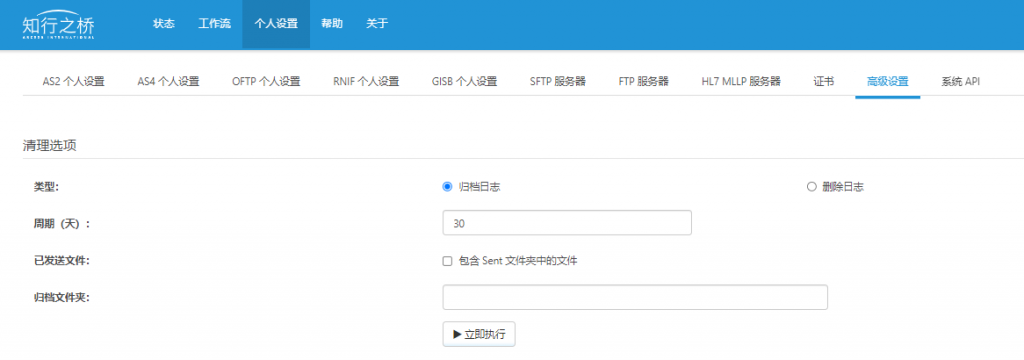Switch to the FTP 服务器 tab

click(643, 82)
